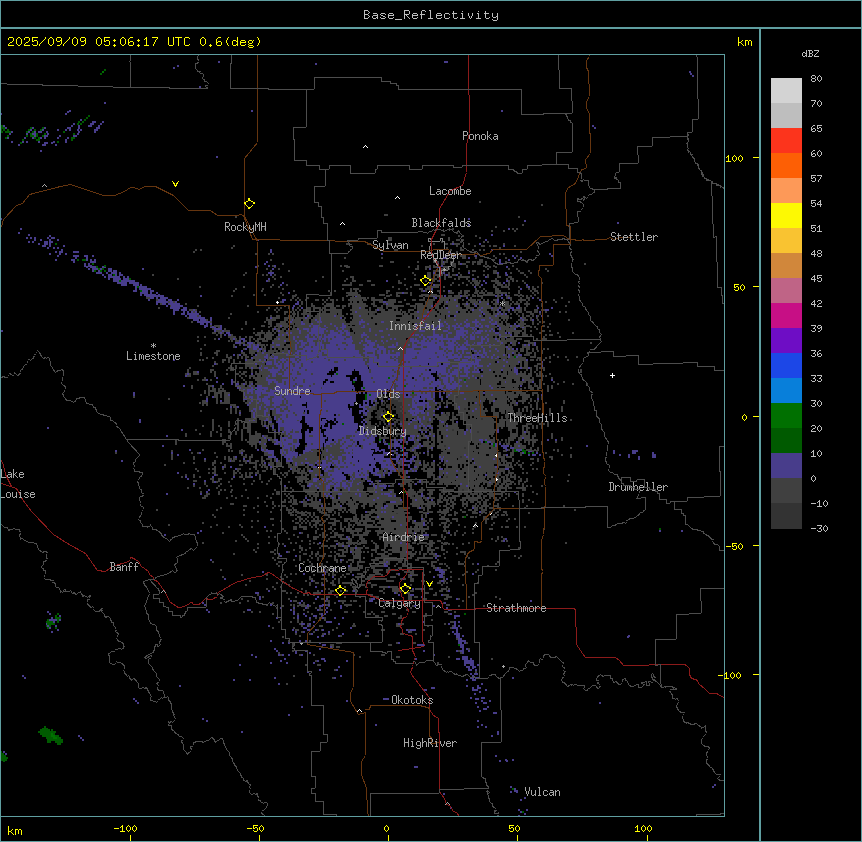Click the Base_Reflectivity title
This screenshot has width=862, height=842.
(x=431, y=15)
